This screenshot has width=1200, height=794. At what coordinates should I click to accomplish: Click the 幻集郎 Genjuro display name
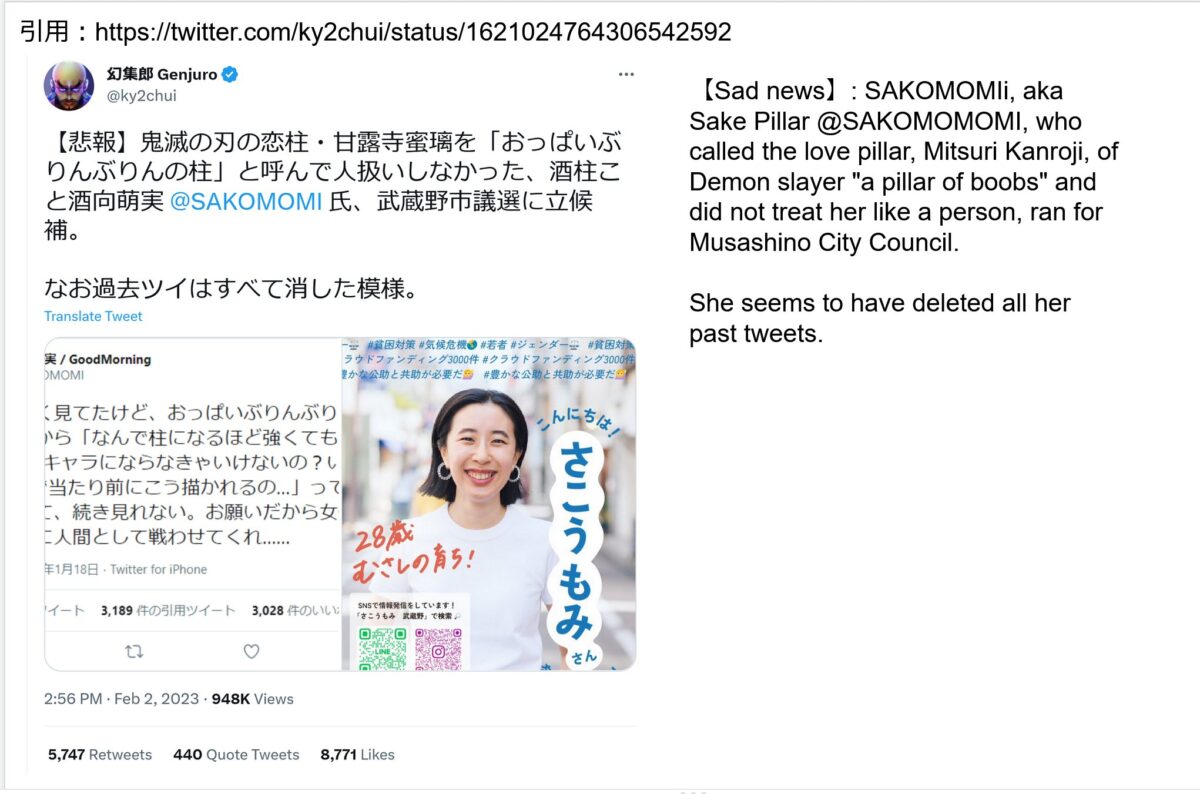coord(161,74)
